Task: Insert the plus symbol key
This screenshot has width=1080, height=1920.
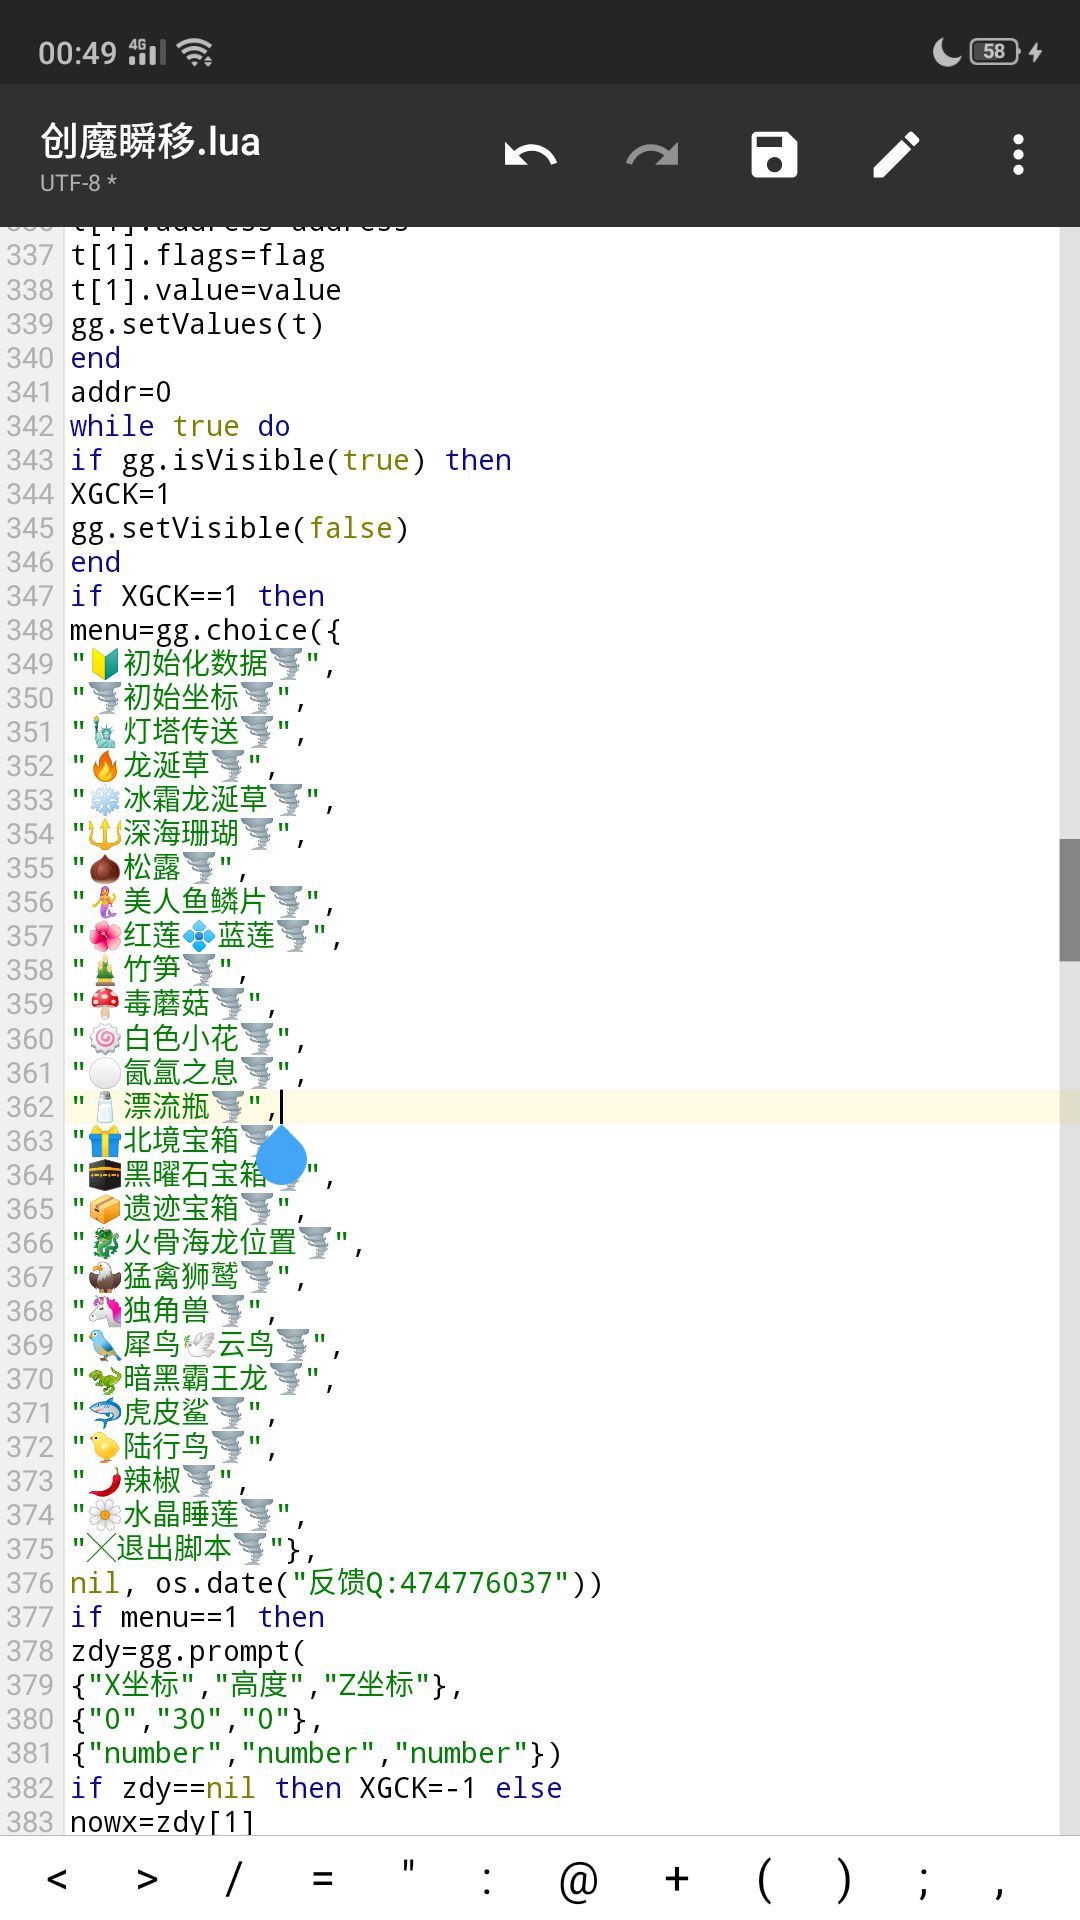Action: pos(676,1879)
